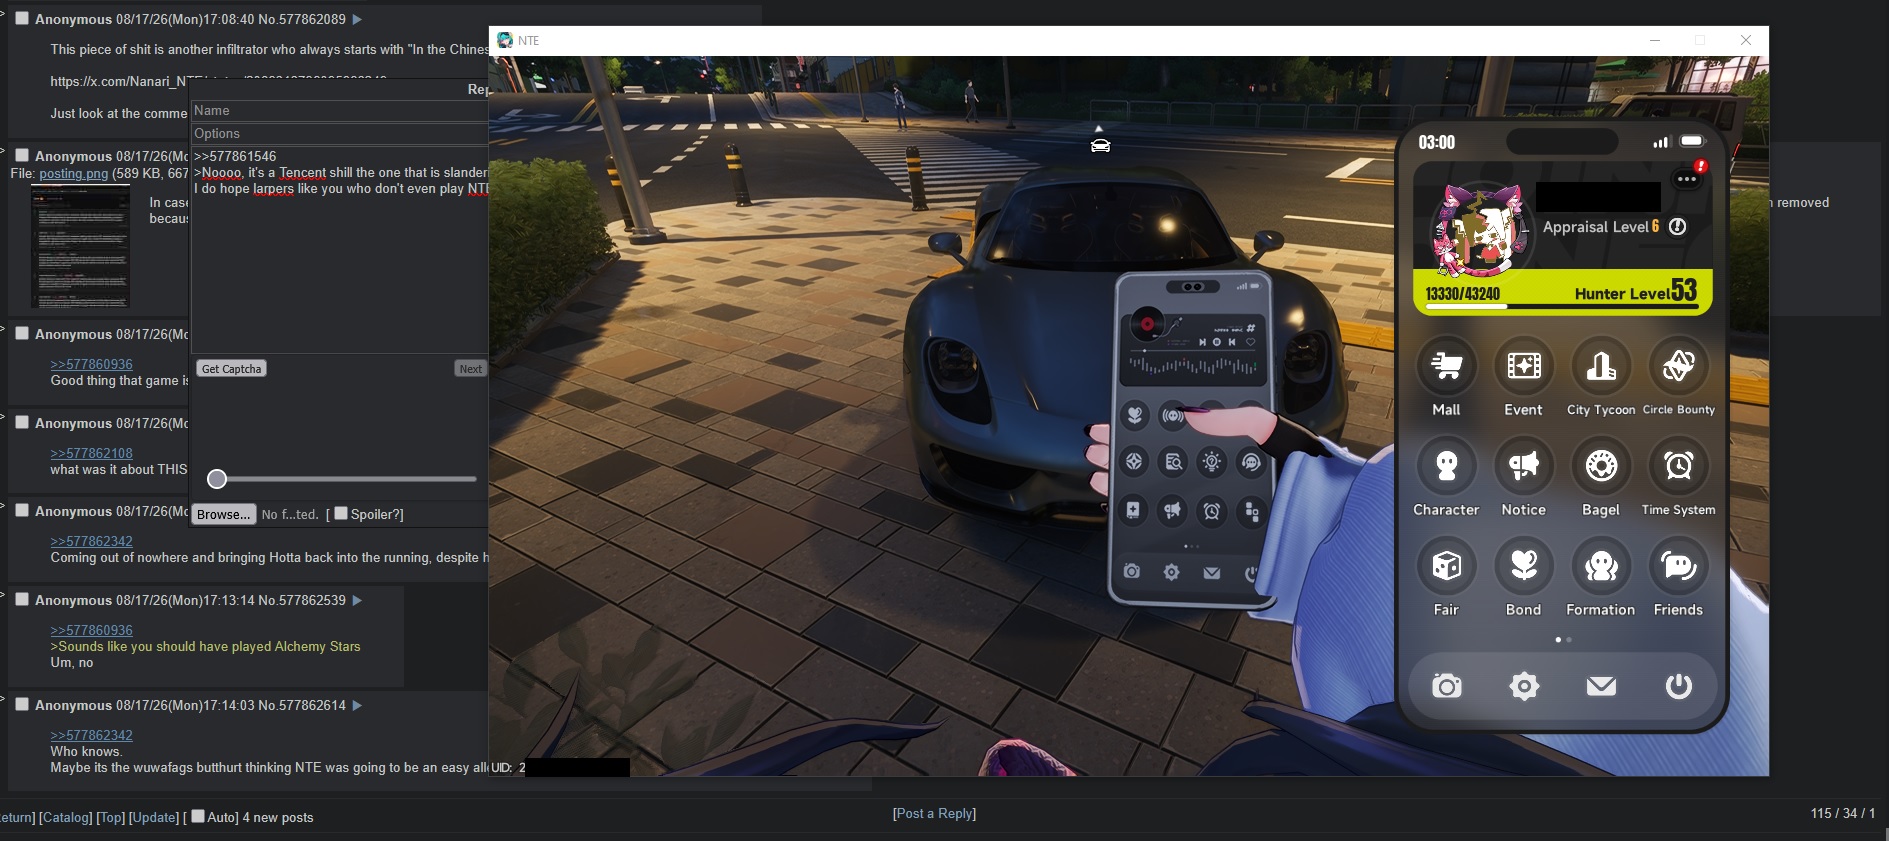Open the Bond heart icon
1889x841 pixels.
pos(1523,566)
